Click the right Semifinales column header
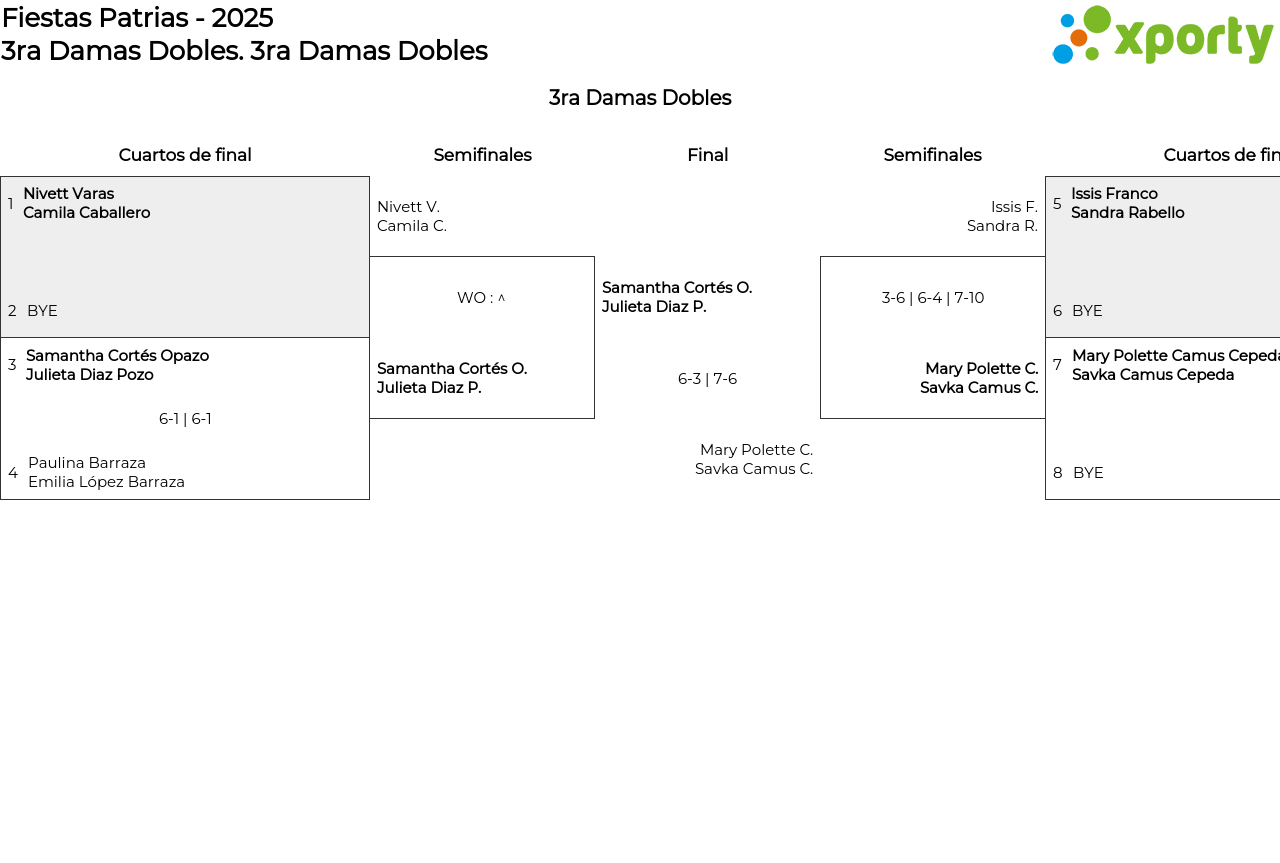 932,155
